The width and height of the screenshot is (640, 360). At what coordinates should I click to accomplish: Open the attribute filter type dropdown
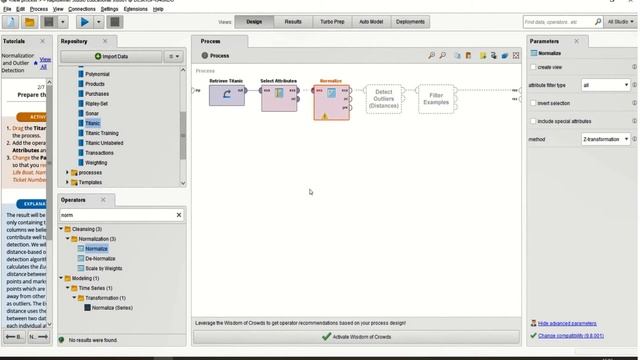pyautogui.click(x=606, y=85)
